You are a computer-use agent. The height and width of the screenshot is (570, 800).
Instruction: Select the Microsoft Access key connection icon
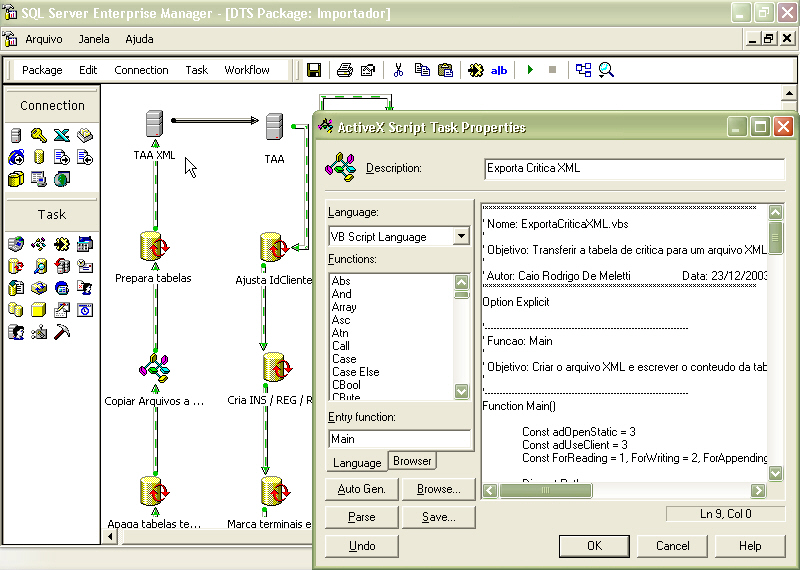[x=39, y=135]
